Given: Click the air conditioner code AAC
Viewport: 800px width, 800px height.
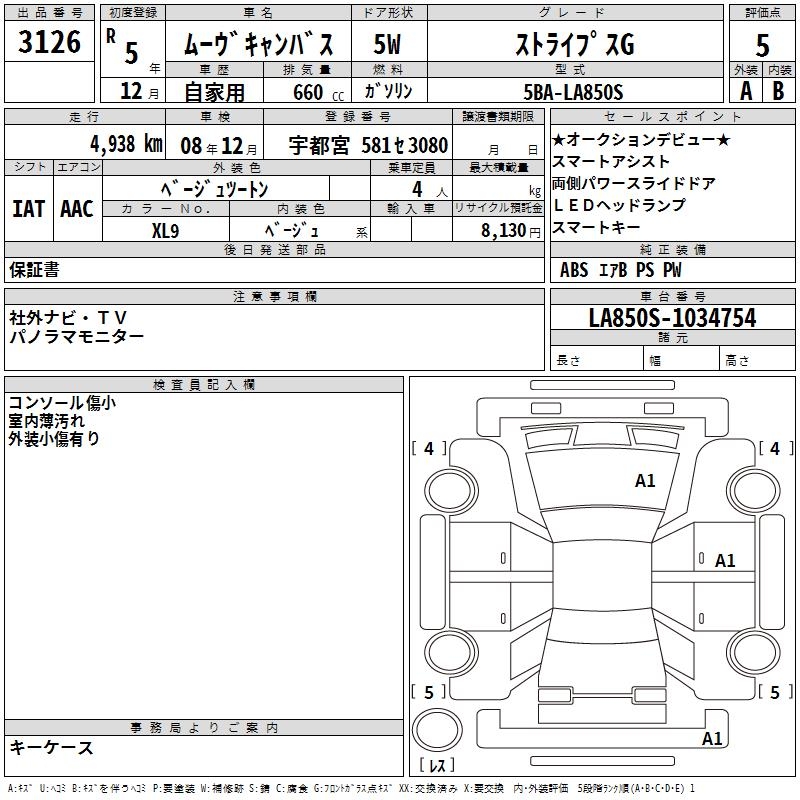Looking at the screenshot, I should (77, 209).
